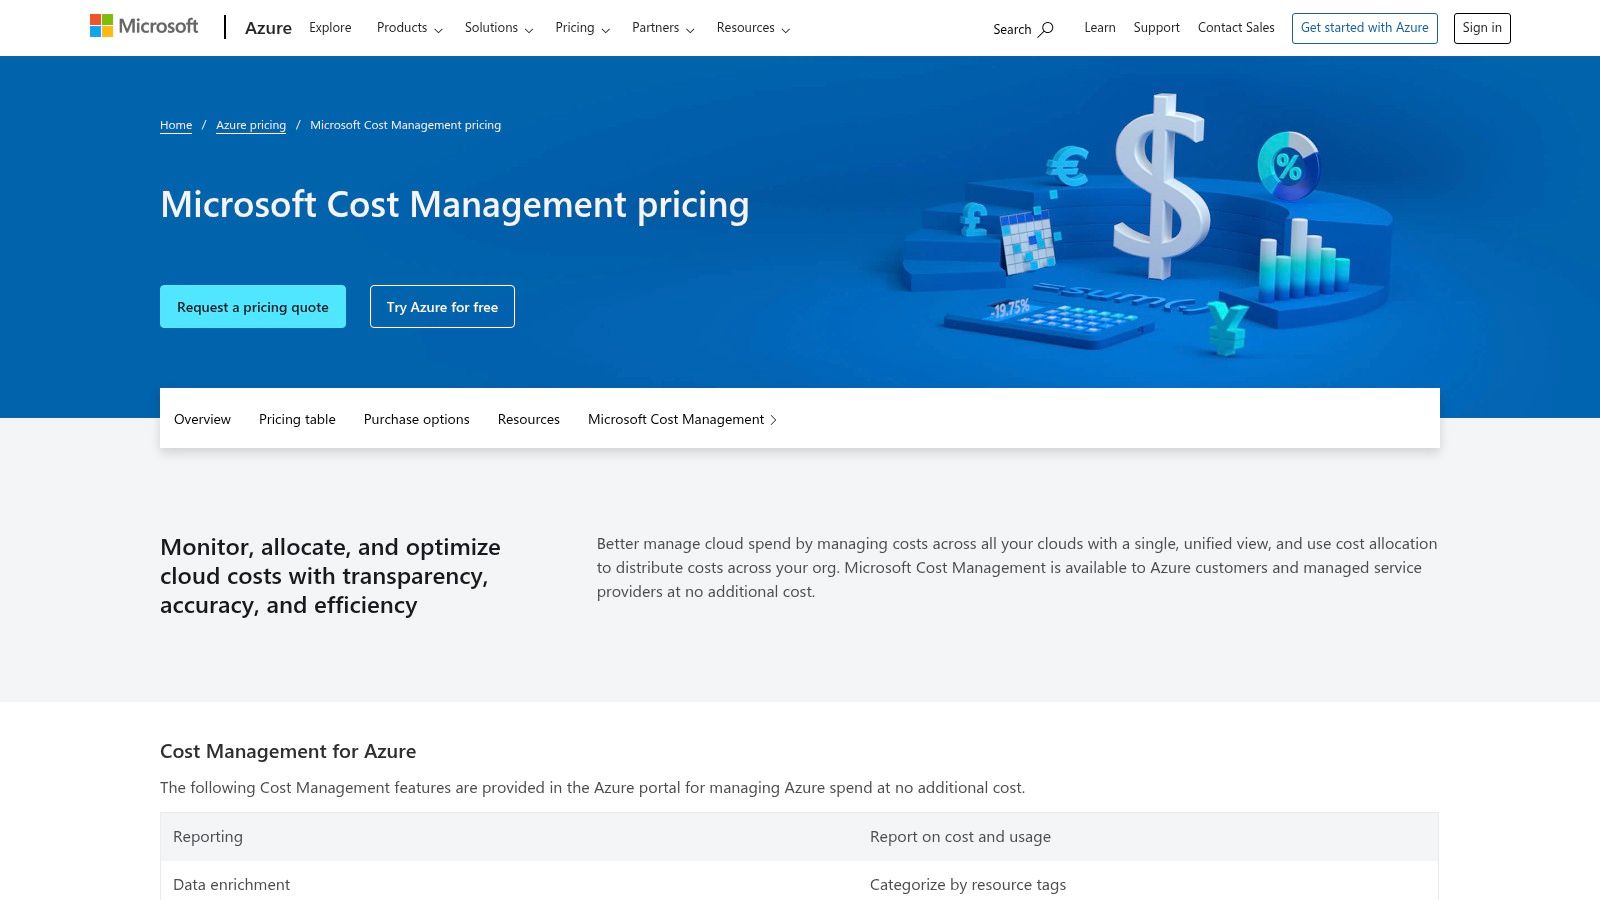Switch to the Resources tab below the banner

click(x=528, y=419)
